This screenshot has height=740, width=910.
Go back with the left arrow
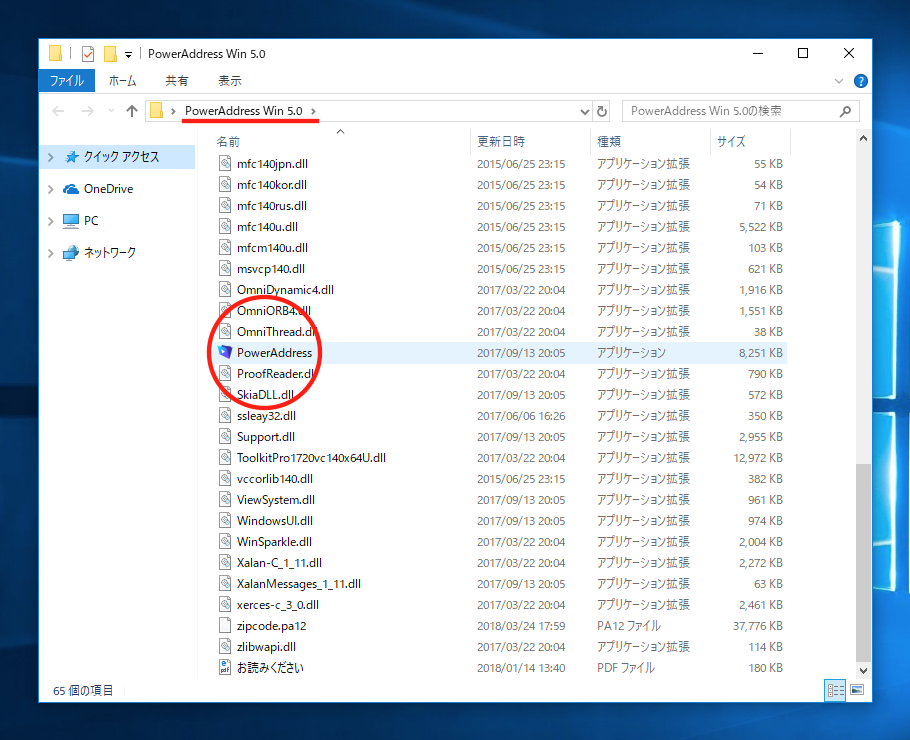[58, 111]
